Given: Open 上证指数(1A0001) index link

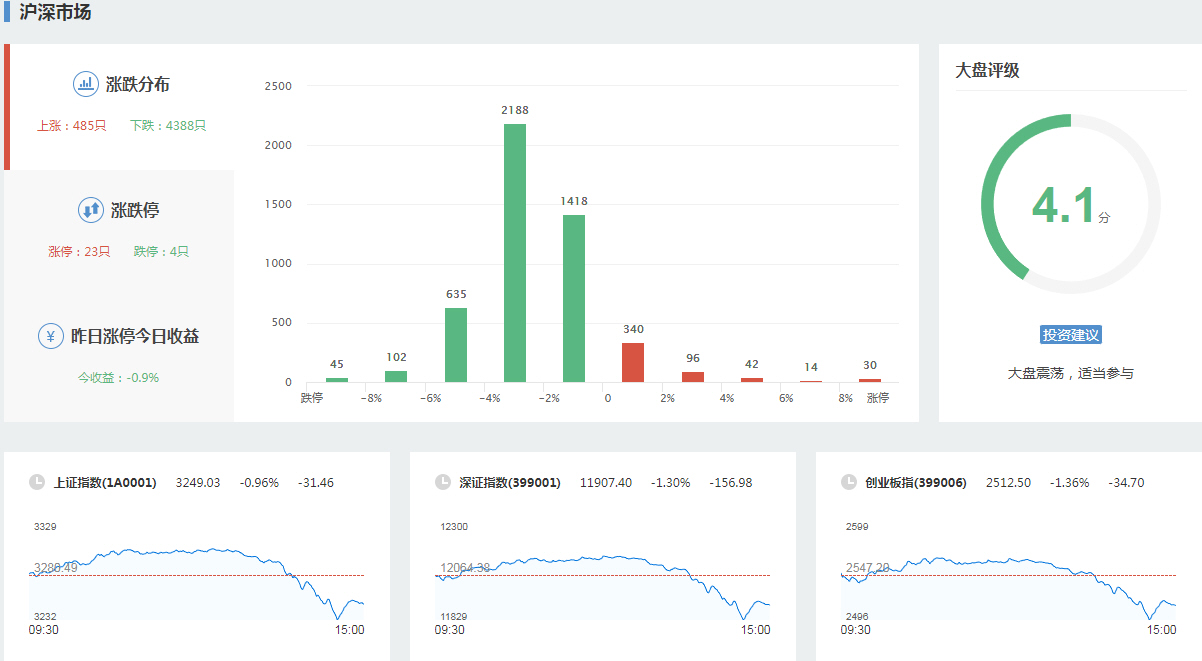Looking at the screenshot, I should pos(105,483).
